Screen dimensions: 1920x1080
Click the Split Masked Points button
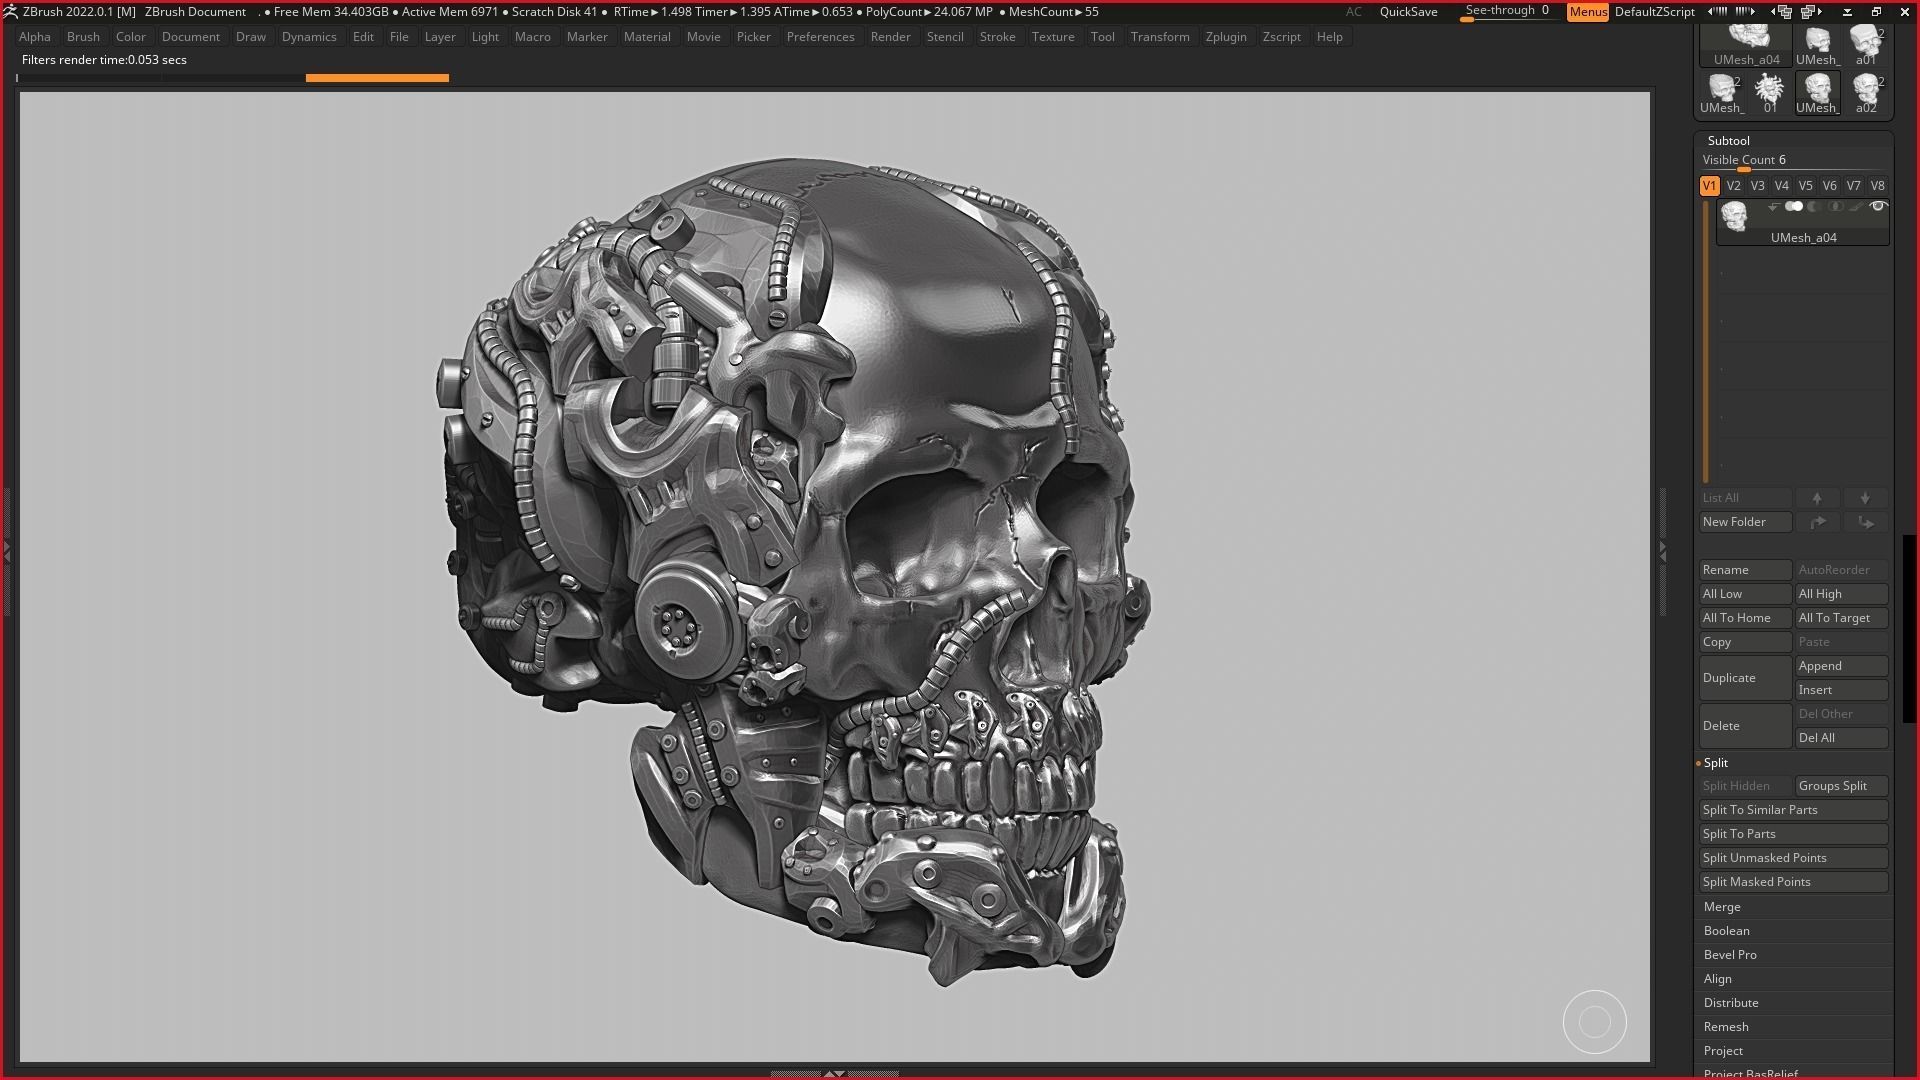pos(1793,882)
